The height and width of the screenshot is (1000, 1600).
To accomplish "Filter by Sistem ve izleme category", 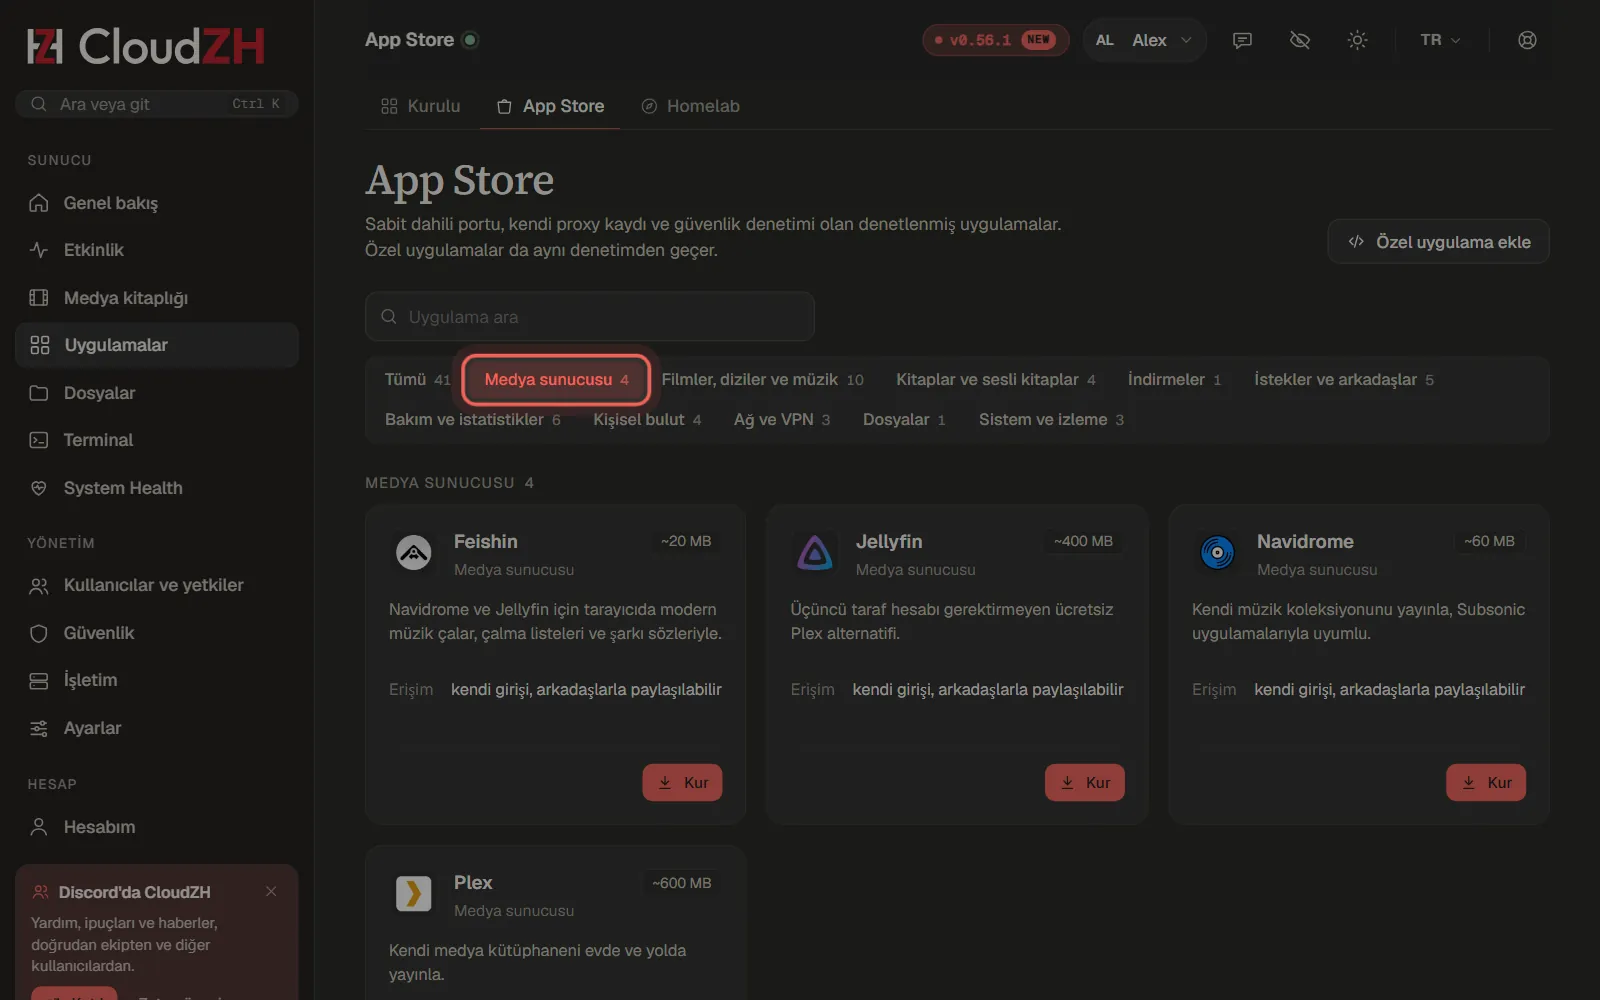I will [x=1051, y=420].
